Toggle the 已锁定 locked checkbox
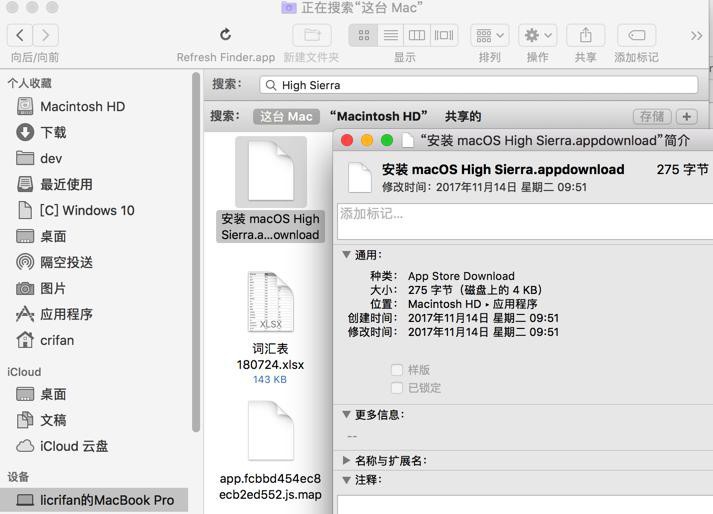 click(397, 388)
